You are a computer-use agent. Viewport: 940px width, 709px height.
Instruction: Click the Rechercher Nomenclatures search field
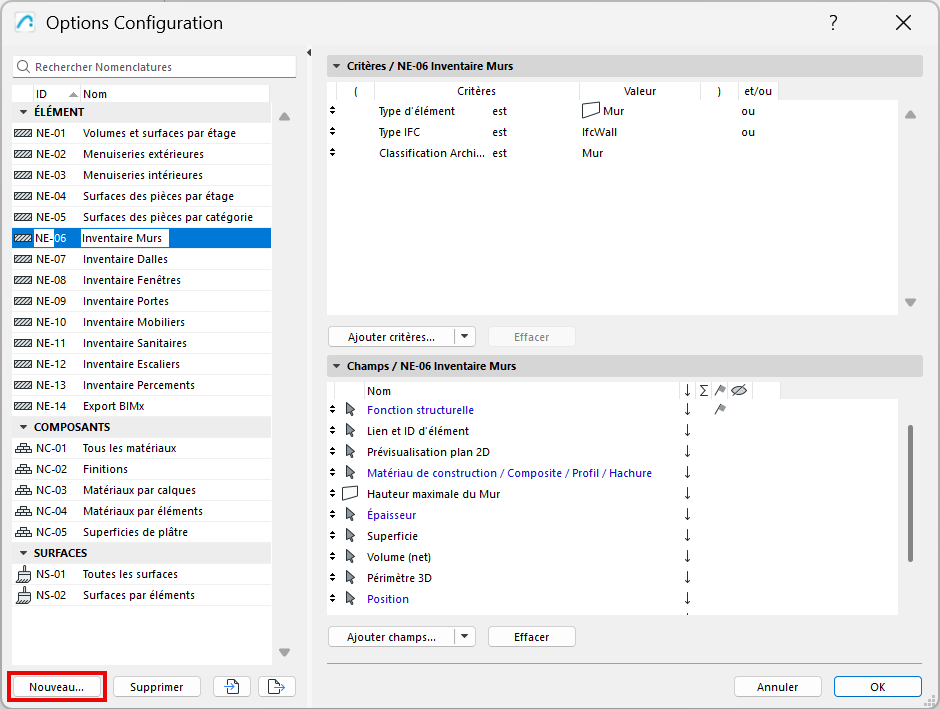click(160, 67)
